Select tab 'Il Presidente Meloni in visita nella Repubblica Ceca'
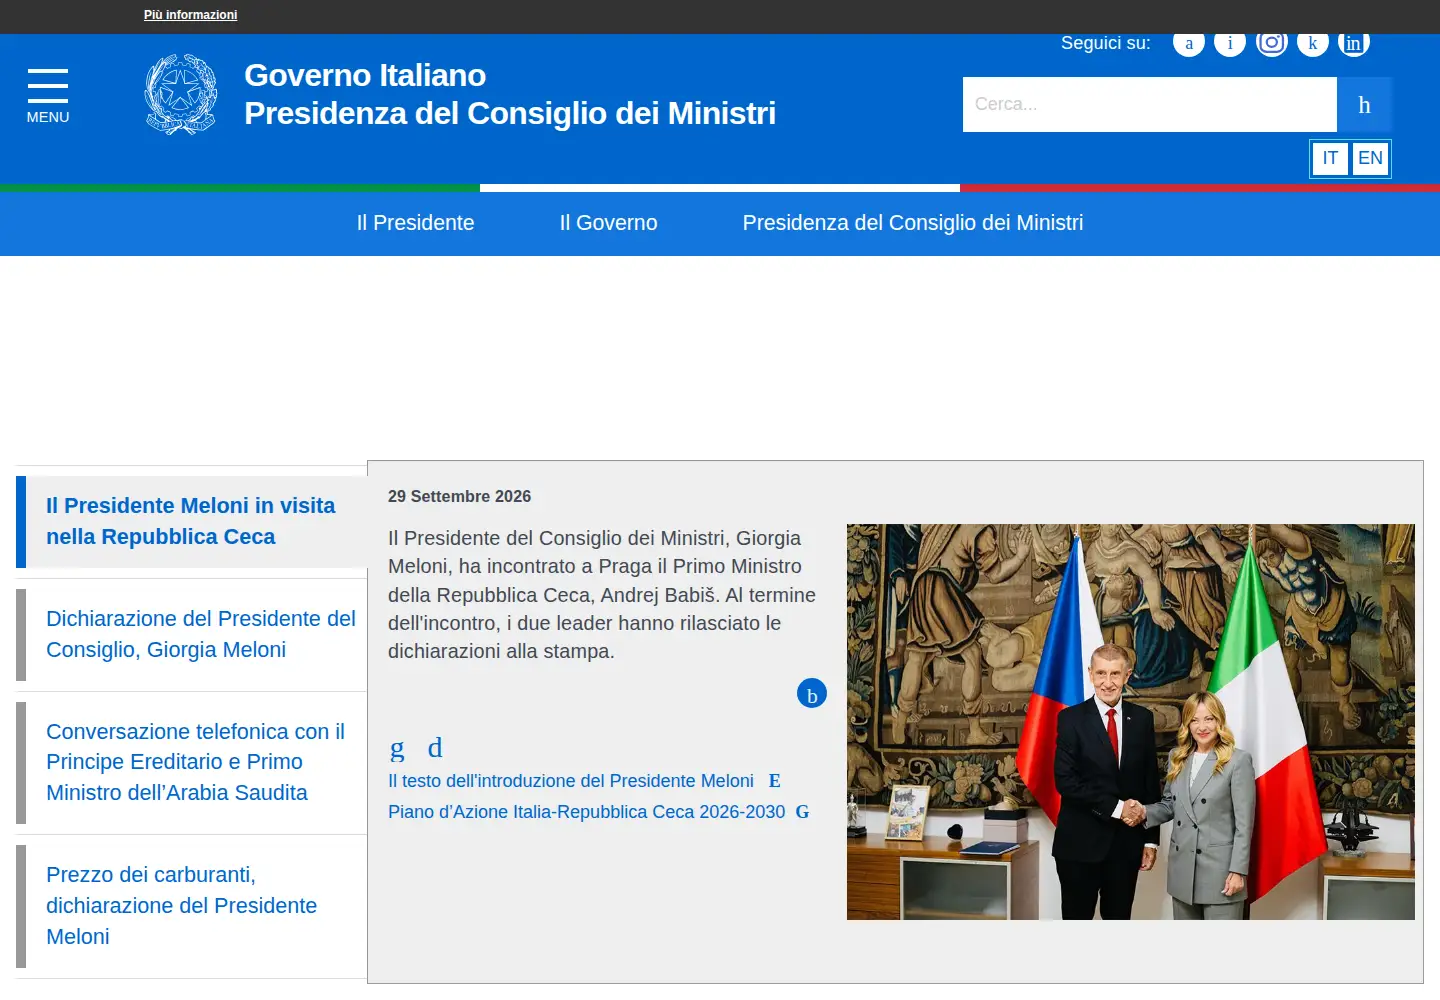1440x1000 pixels. click(192, 521)
